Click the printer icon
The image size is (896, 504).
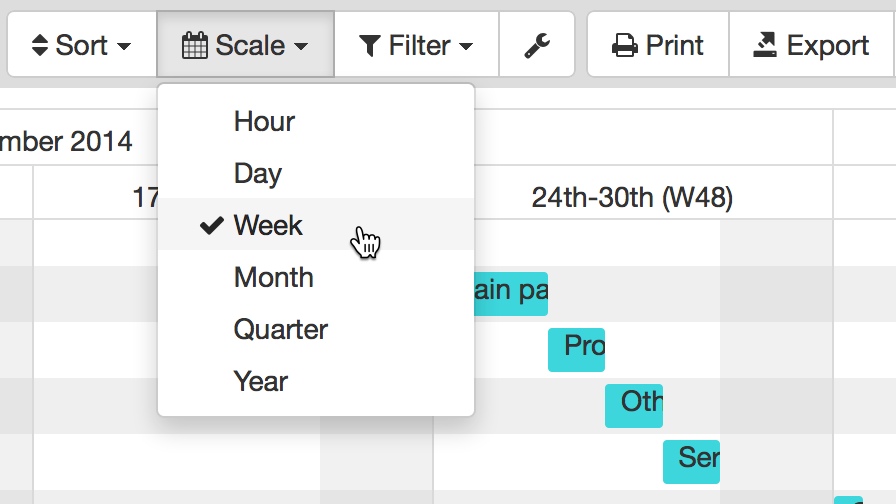click(x=625, y=45)
